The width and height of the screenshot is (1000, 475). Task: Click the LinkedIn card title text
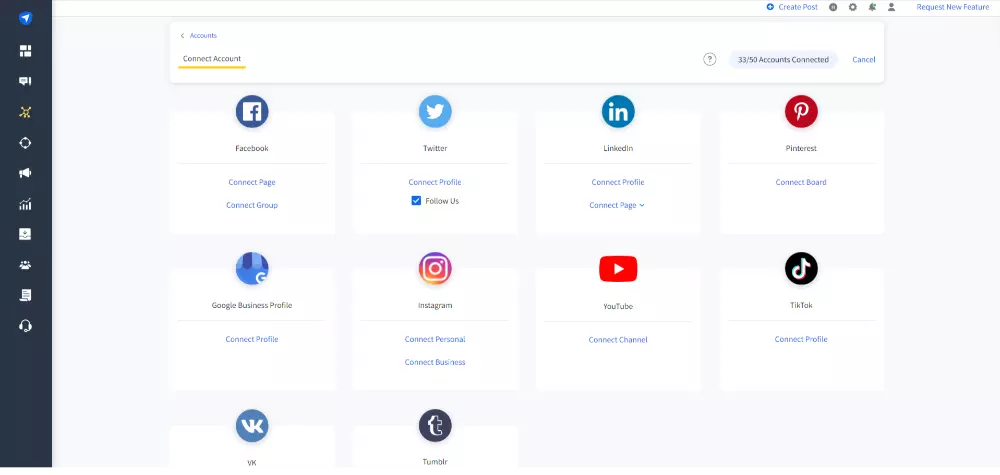618,149
